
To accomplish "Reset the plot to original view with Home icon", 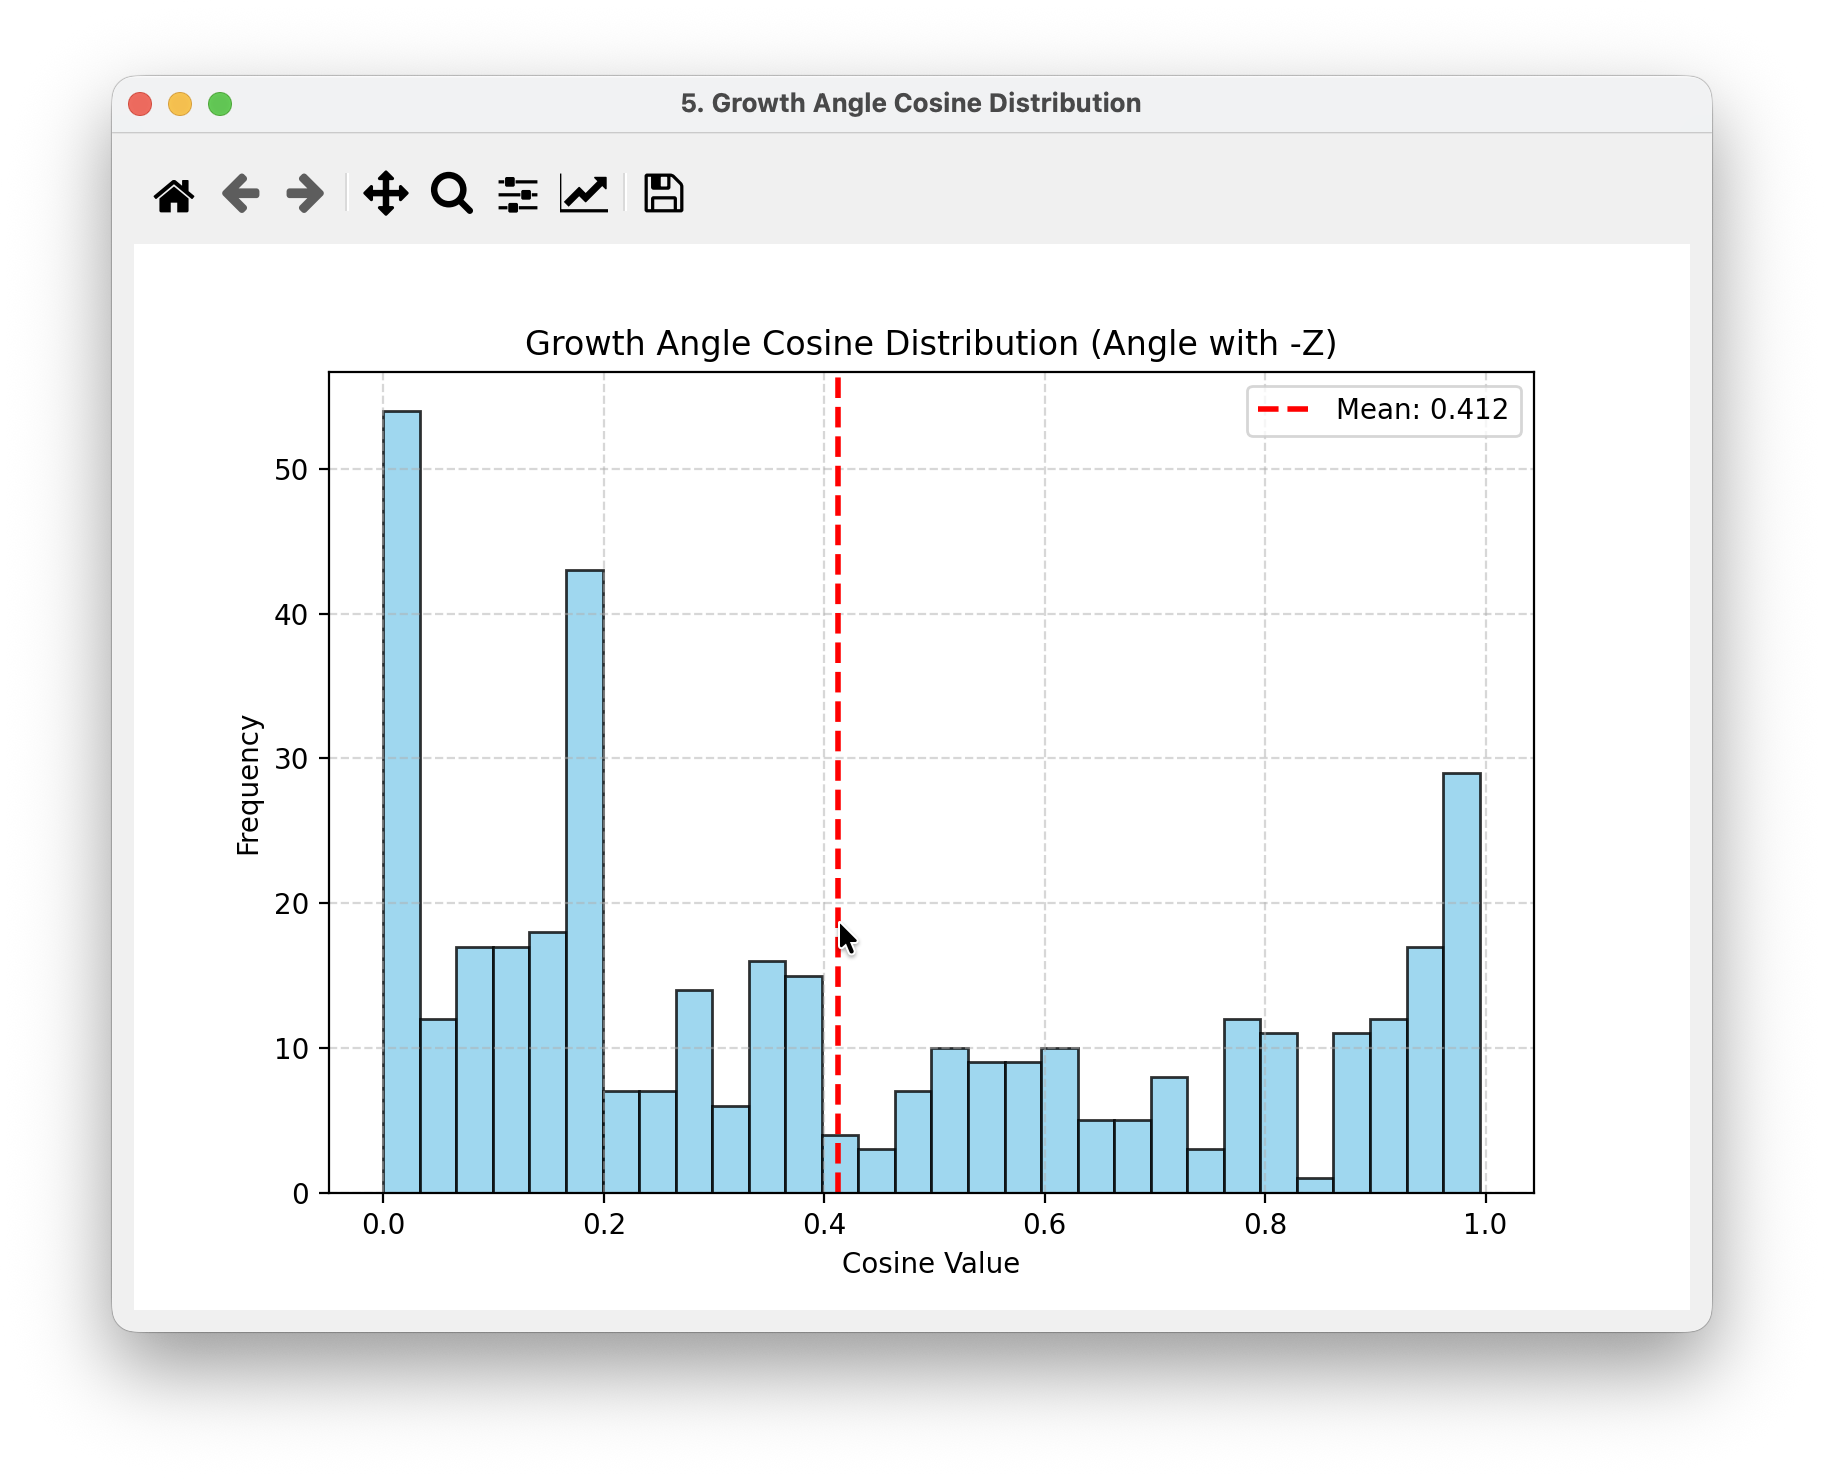I will [x=174, y=194].
